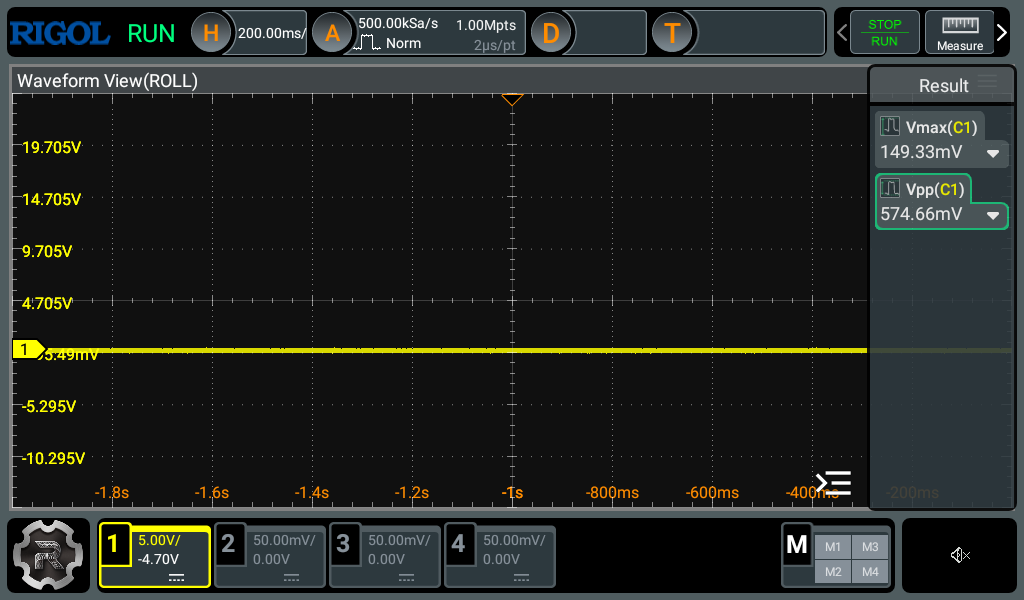Toggle Math M2 operation
This screenshot has height=600, width=1024.
[x=833, y=572]
